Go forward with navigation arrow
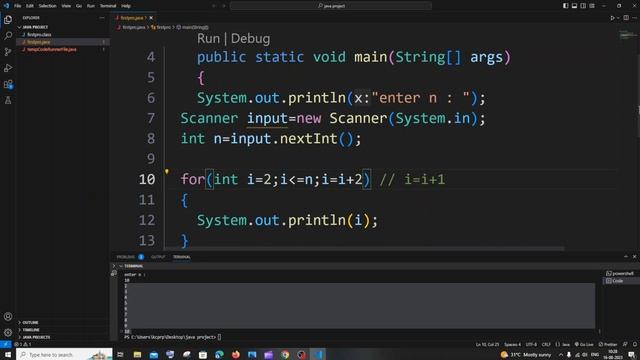 point(224,6)
